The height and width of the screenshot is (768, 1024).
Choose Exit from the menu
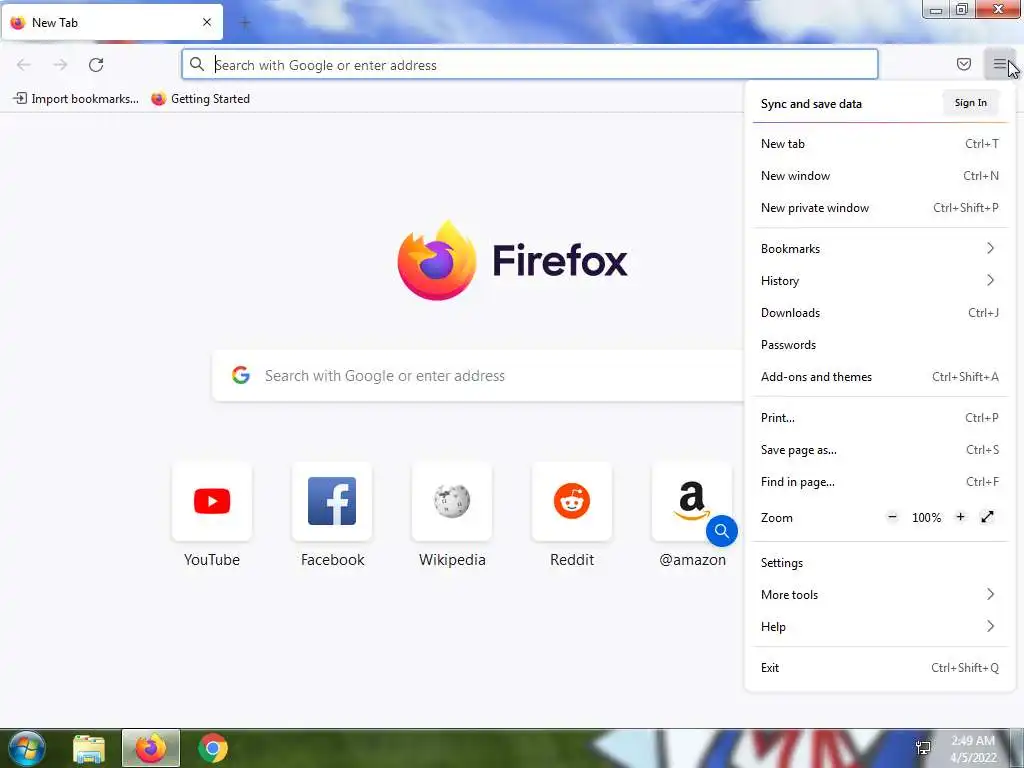pos(880,668)
